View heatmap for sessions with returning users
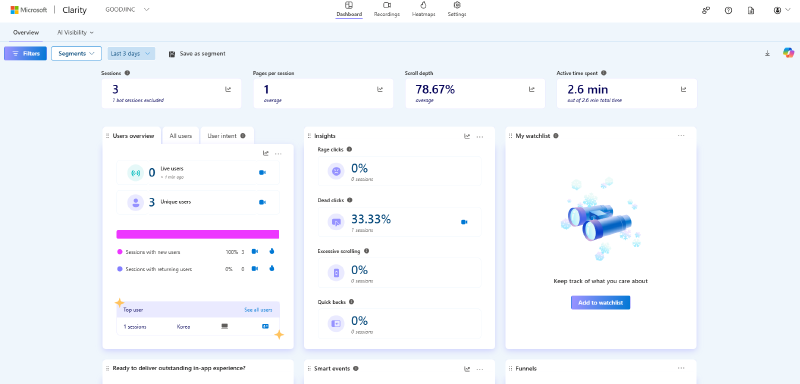The image size is (800, 384). 272,268
